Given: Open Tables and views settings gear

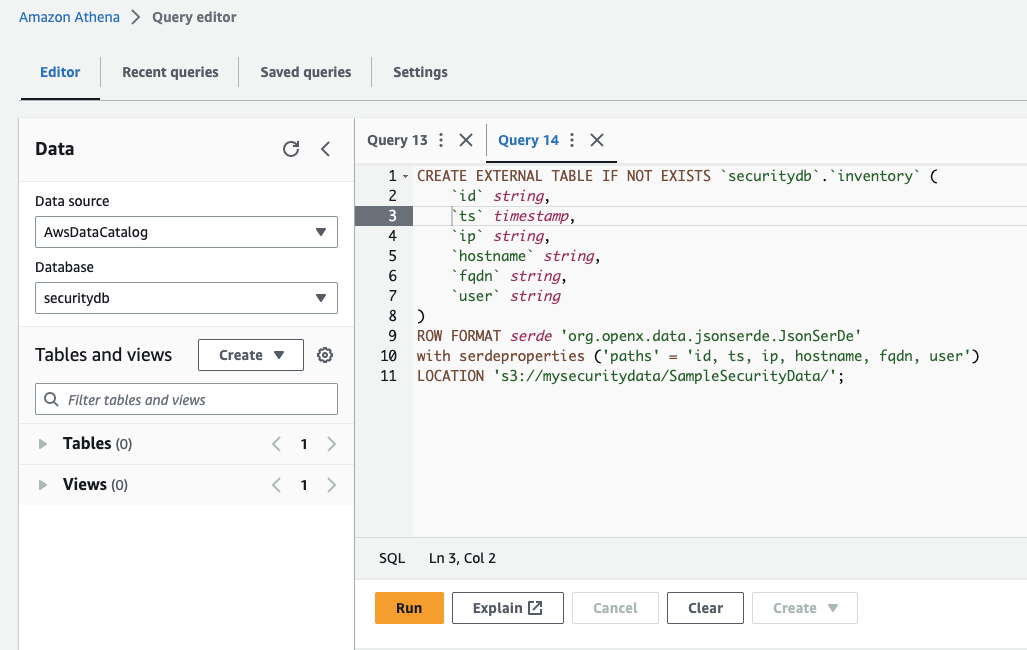Looking at the screenshot, I should [x=325, y=355].
